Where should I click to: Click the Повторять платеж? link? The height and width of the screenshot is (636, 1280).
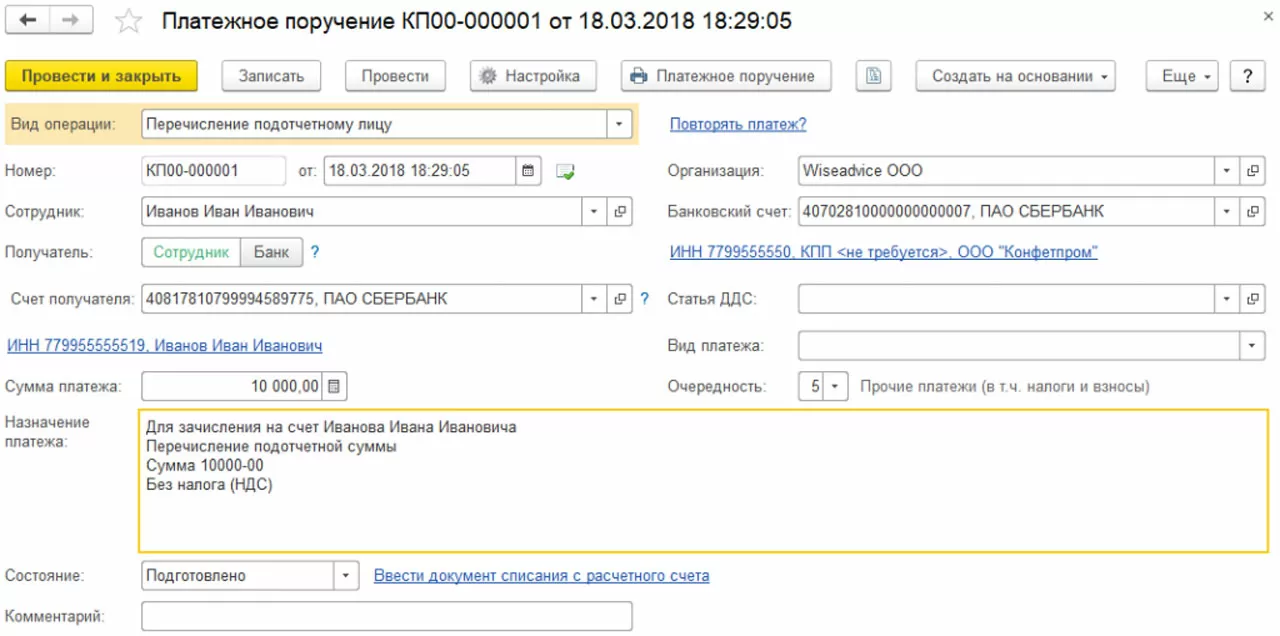coord(738,125)
